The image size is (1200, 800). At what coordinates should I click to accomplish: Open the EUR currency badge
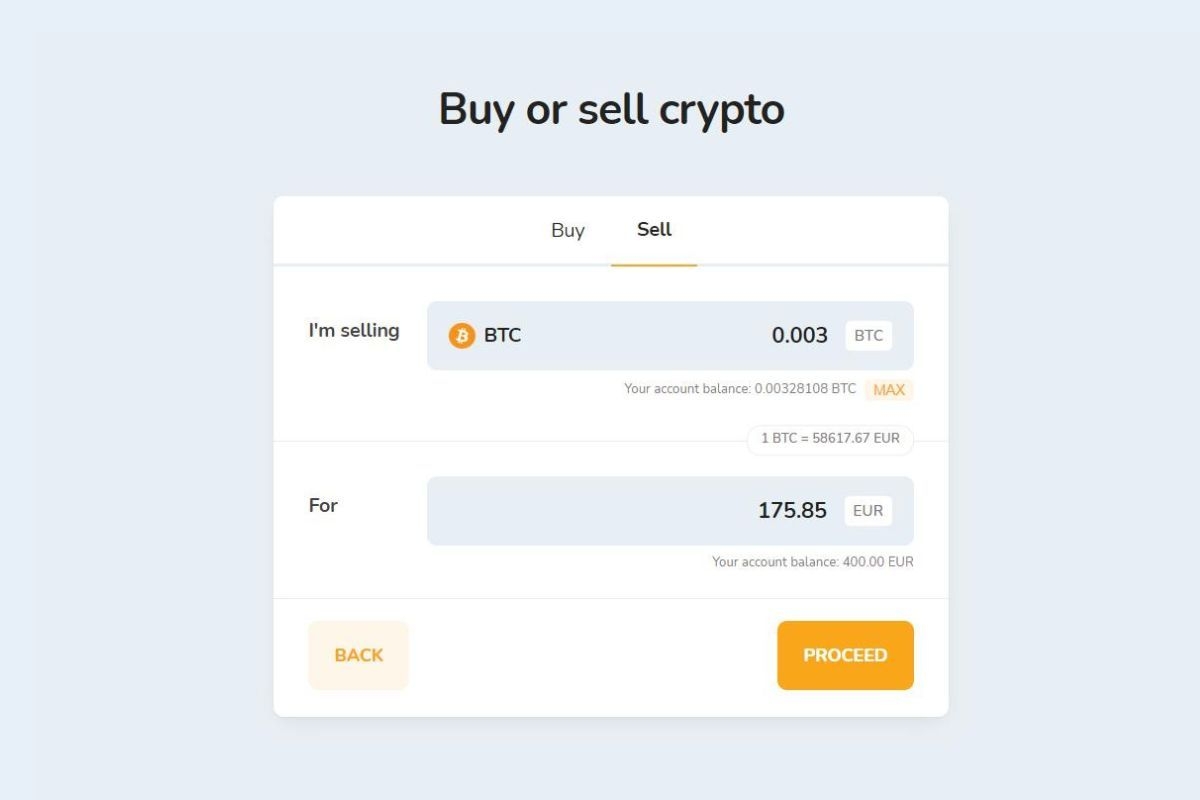868,511
